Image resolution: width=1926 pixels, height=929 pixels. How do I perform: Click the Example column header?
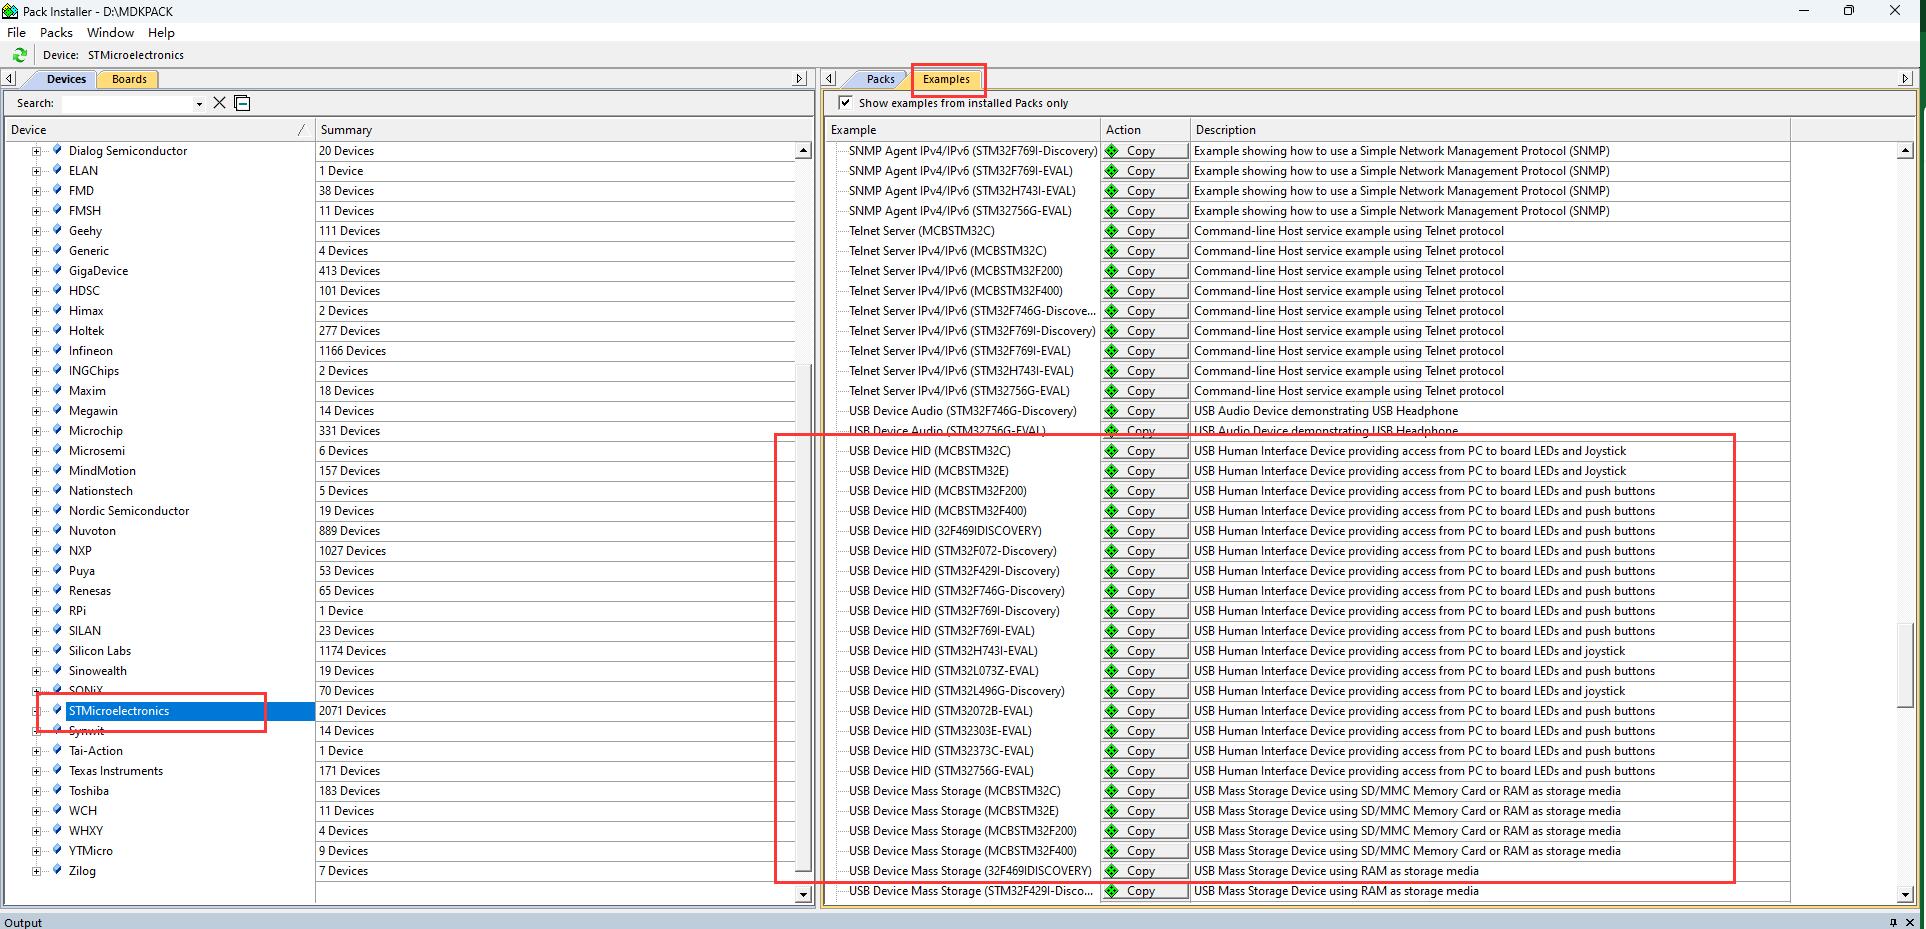[963, 130]
